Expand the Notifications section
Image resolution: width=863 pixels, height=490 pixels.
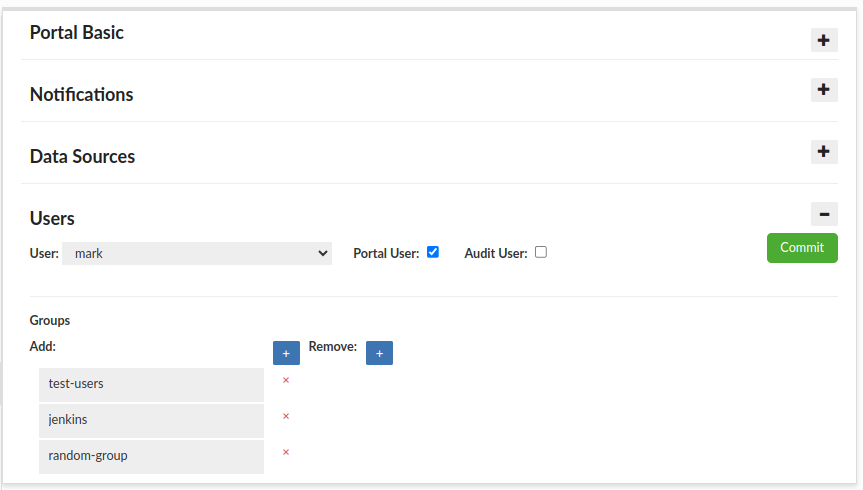(x=823, y=90)
